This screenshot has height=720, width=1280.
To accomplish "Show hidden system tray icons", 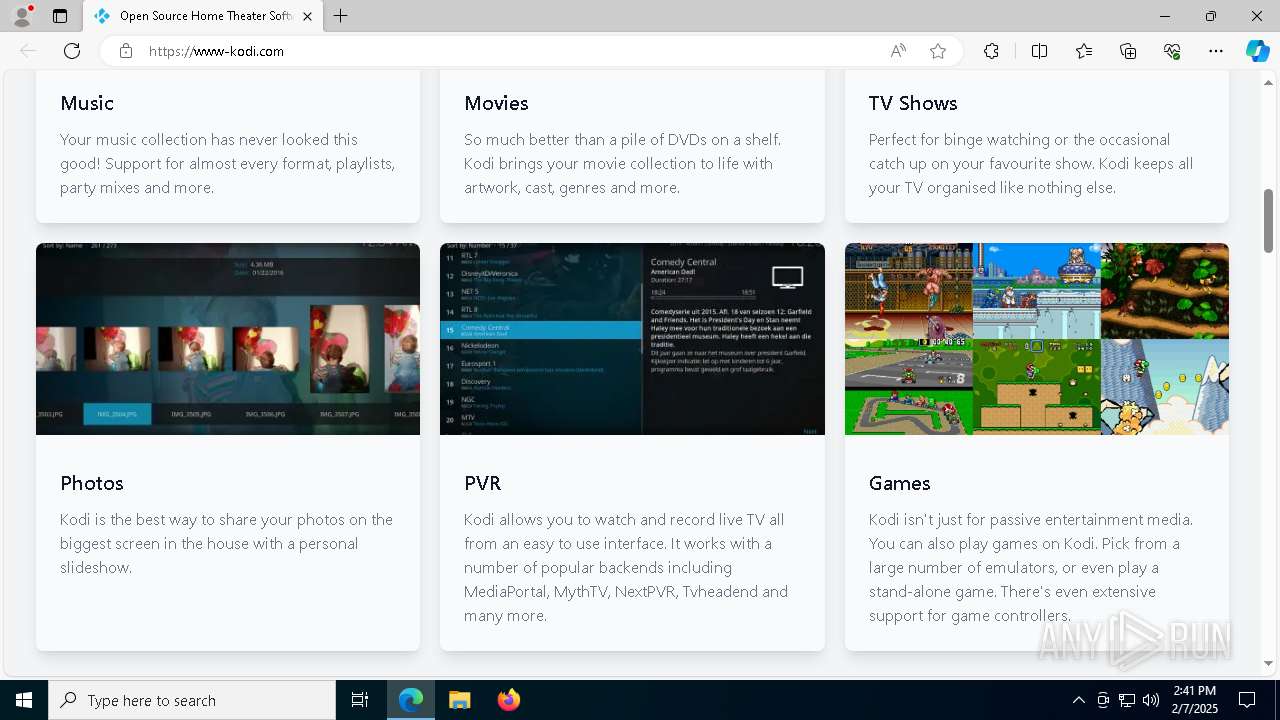I will point(1078,700).
